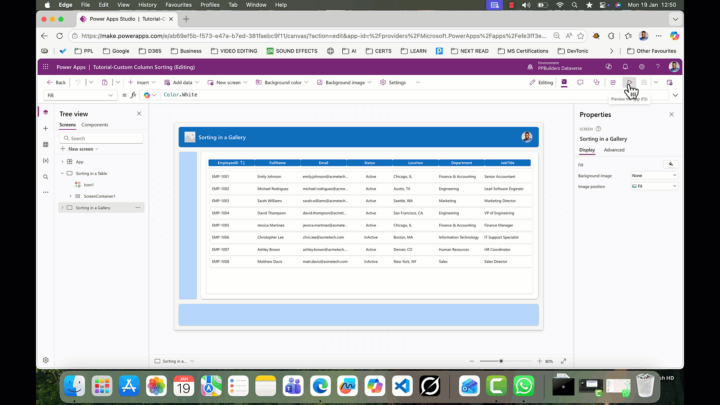Screen dimensions: 720x405
Task: Click fit-to-window expand icon in zoom bar
Action: coord(563,361)
